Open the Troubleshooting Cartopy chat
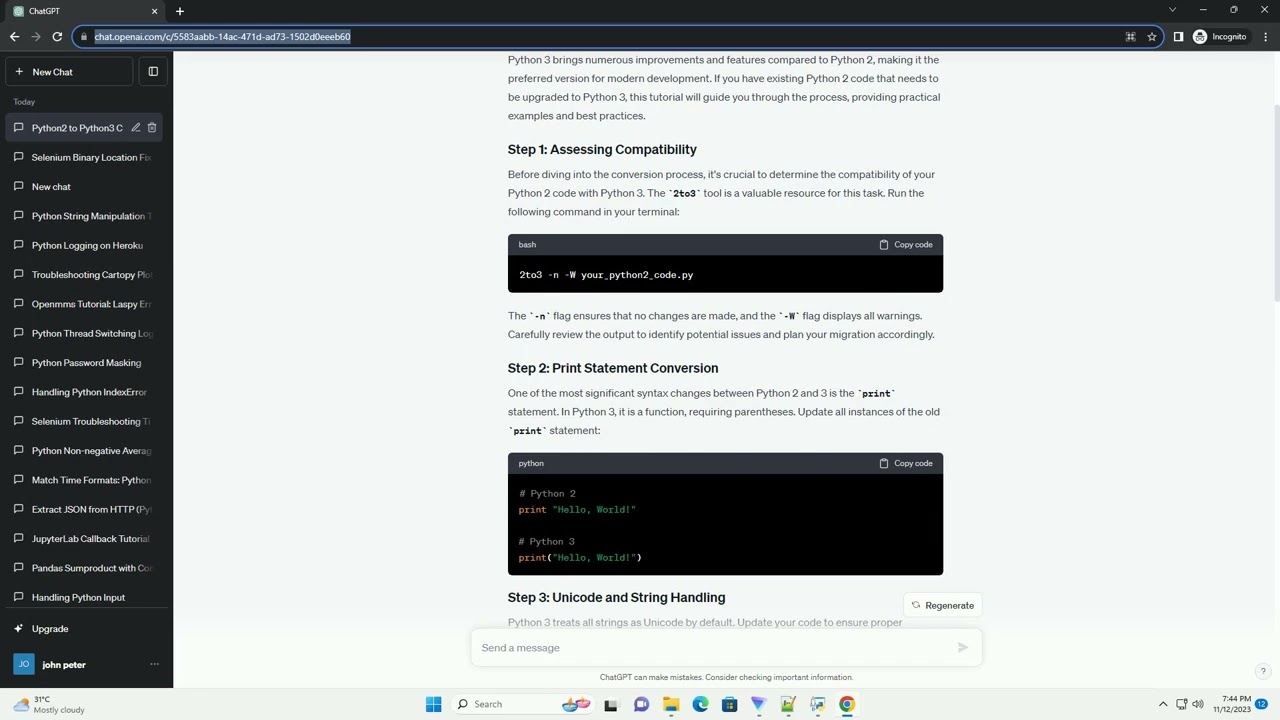1280x720 pixels. coord(86,275)
